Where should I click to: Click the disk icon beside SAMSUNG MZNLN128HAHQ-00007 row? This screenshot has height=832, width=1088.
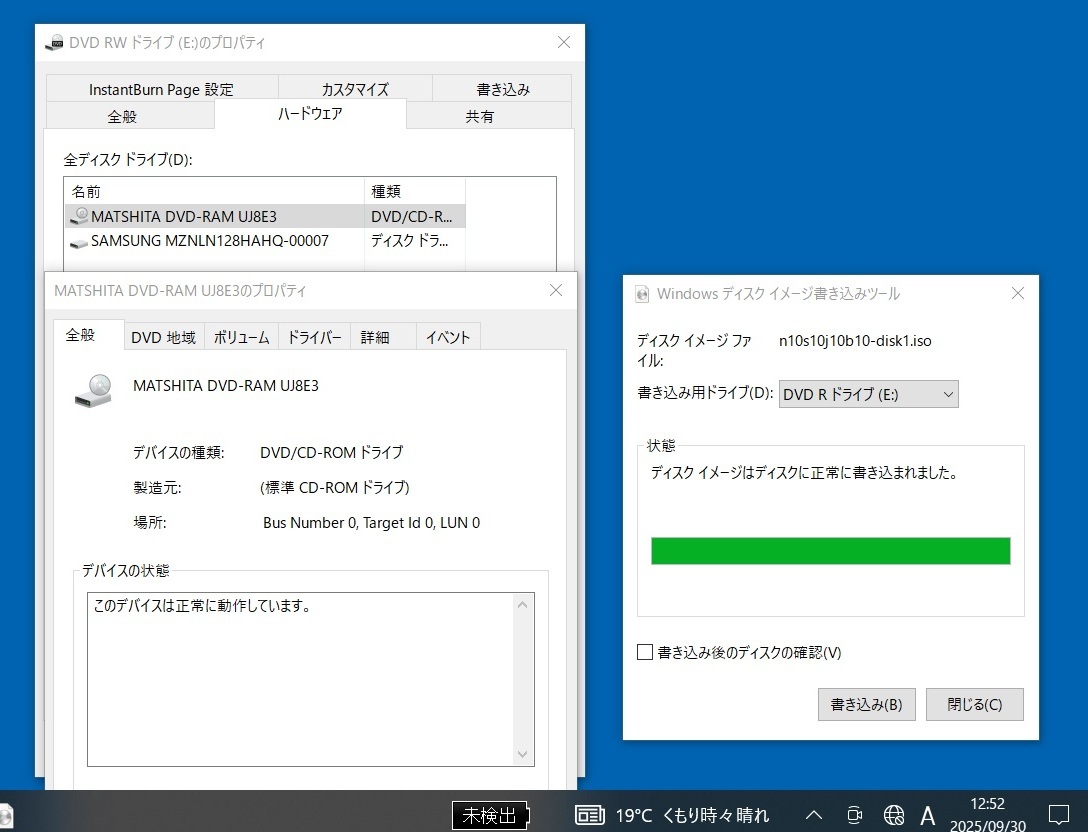click(79, 242)
